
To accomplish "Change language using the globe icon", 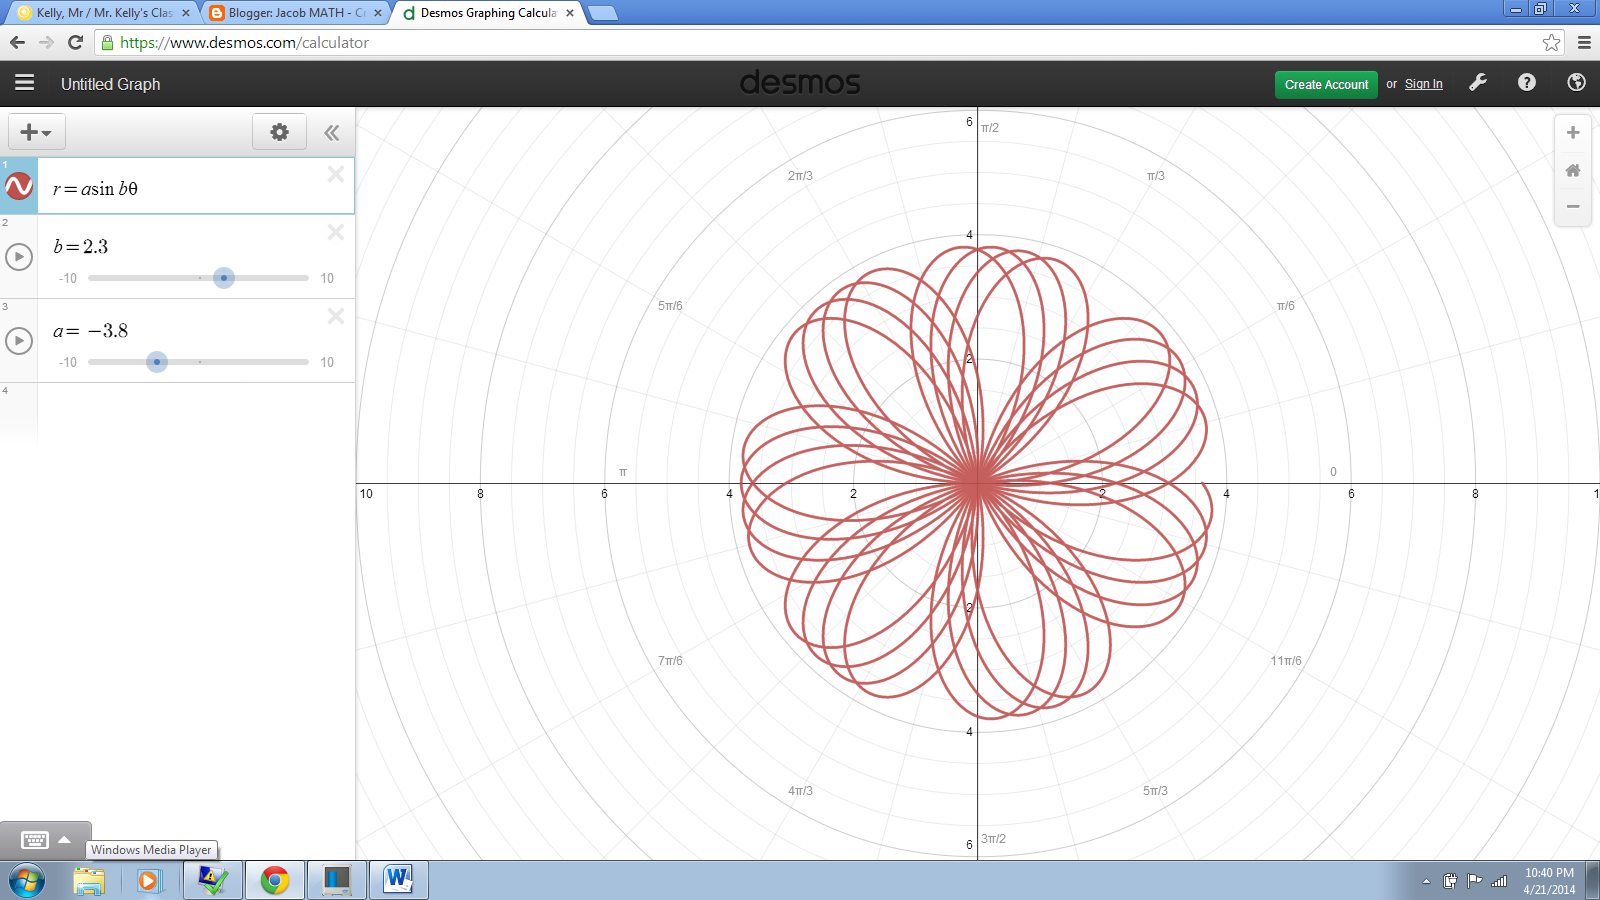I will click(1576, 83).
